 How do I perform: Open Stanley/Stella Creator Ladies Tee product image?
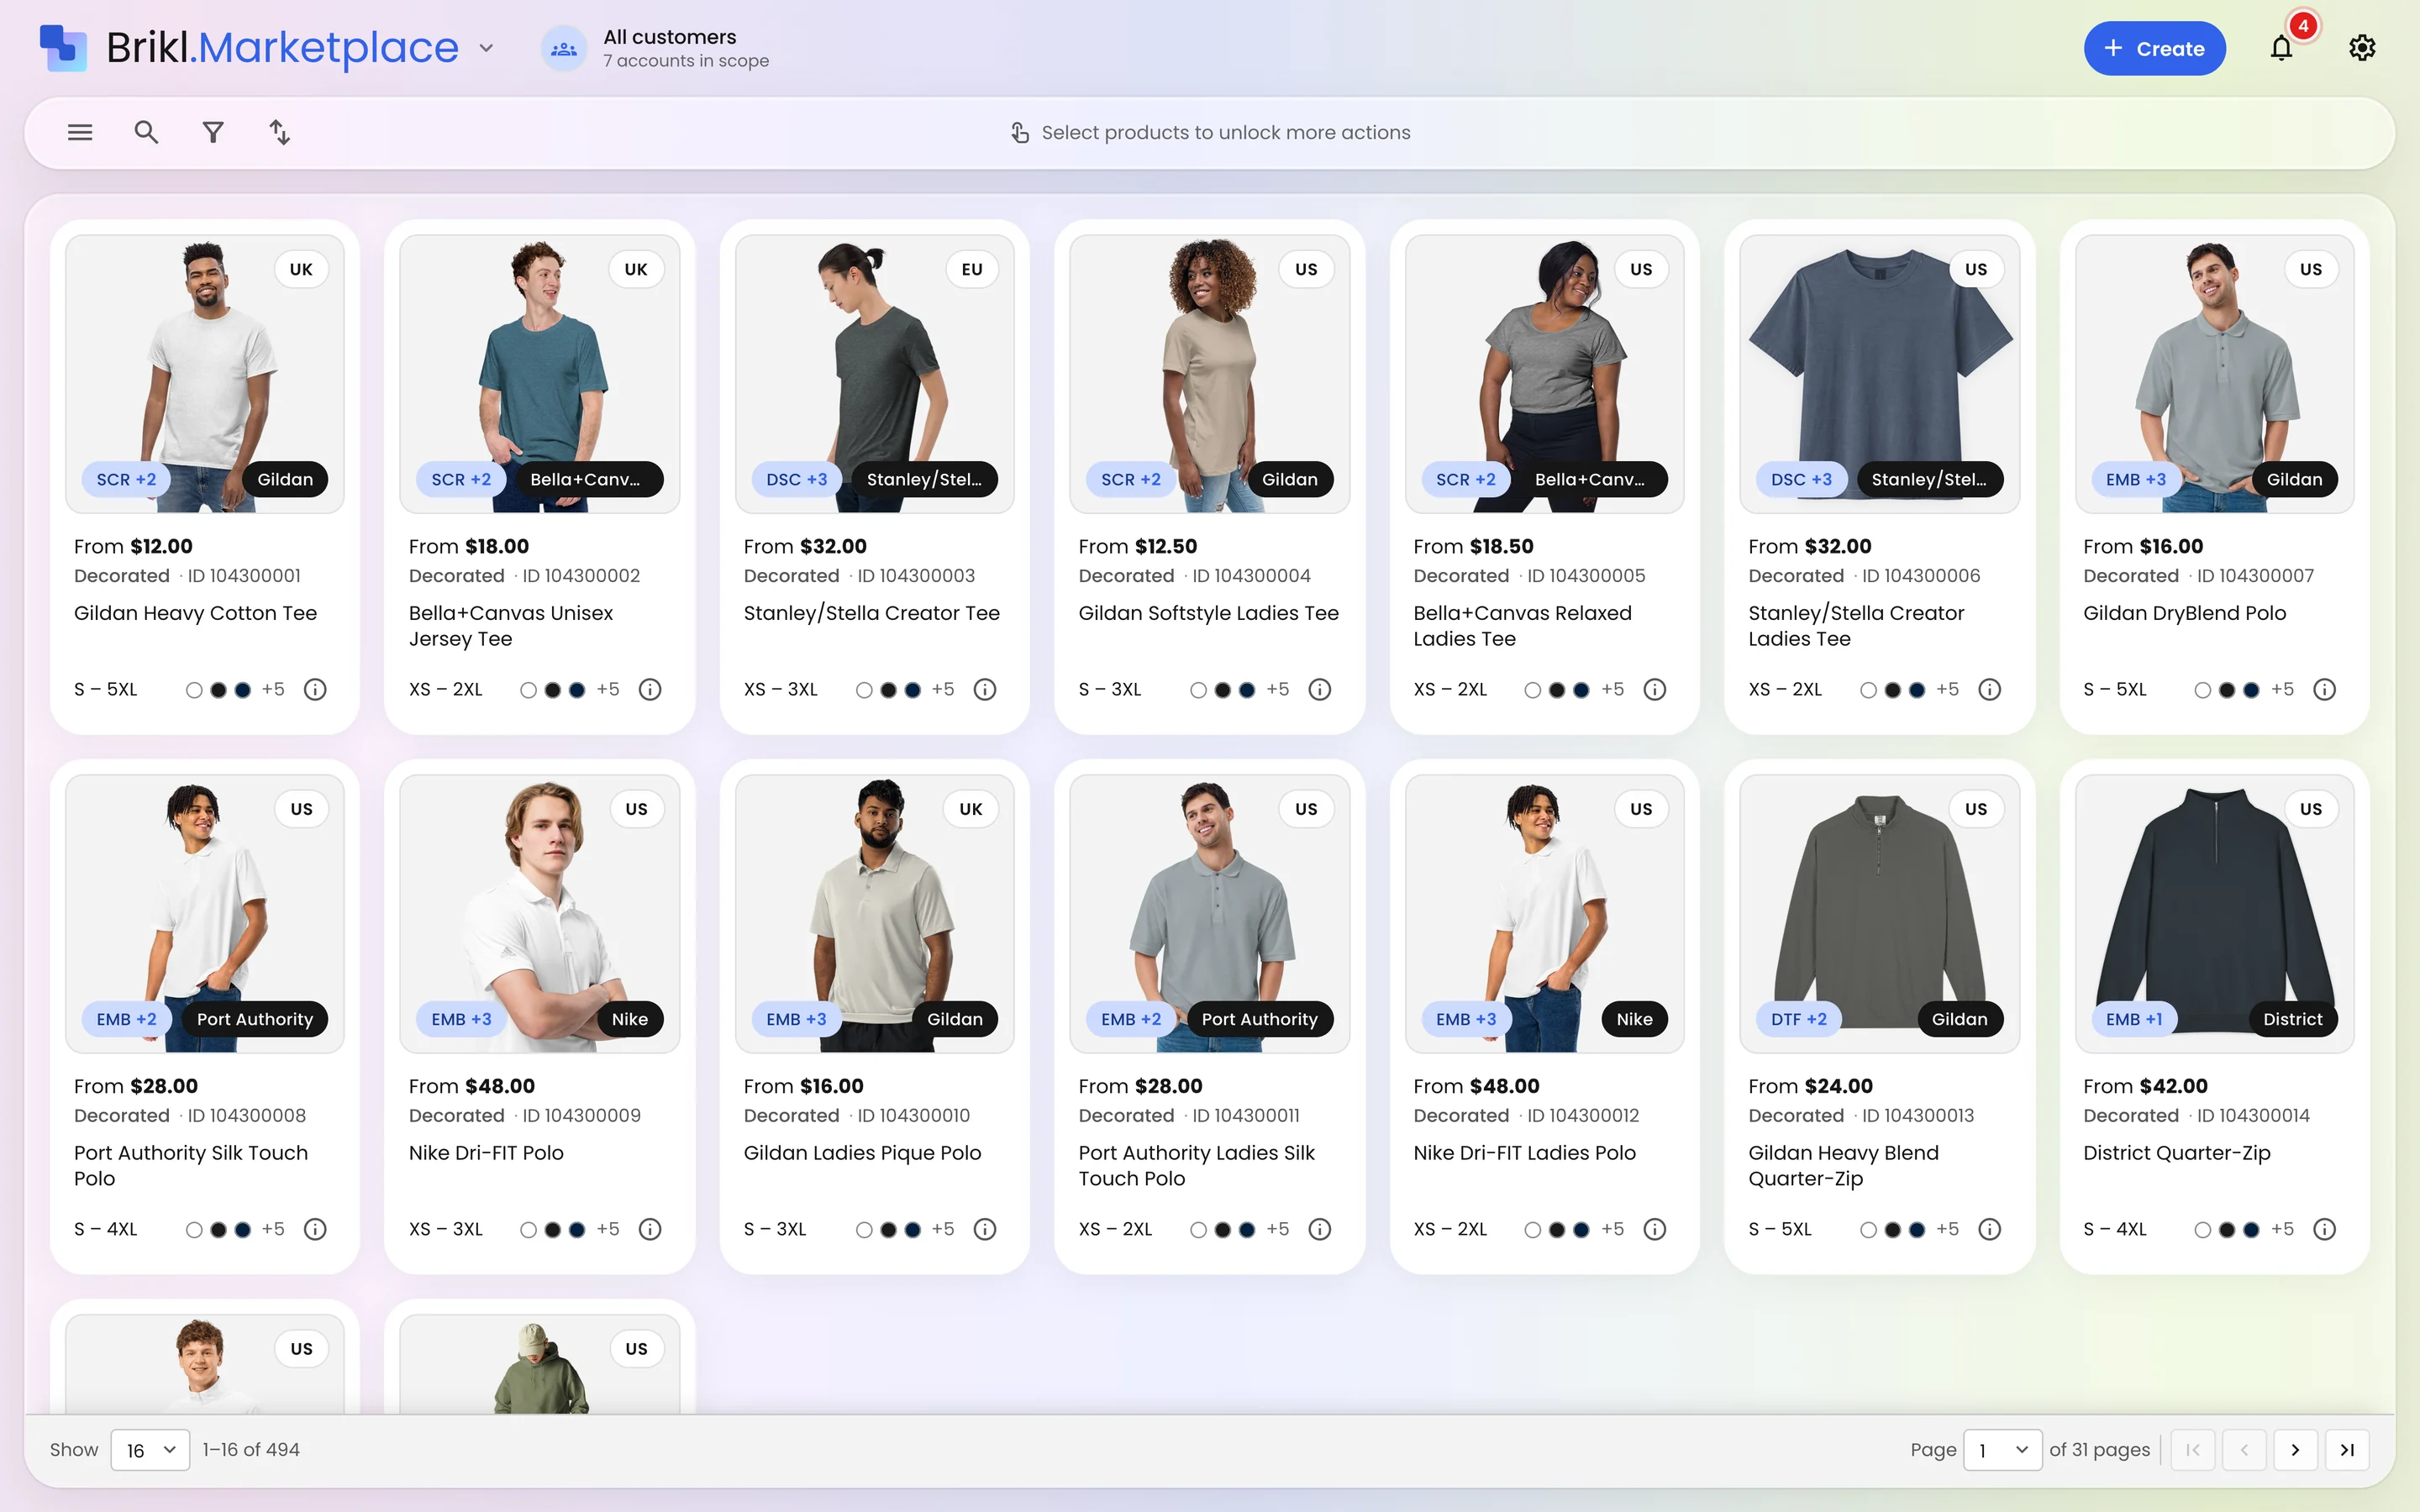1879,374
